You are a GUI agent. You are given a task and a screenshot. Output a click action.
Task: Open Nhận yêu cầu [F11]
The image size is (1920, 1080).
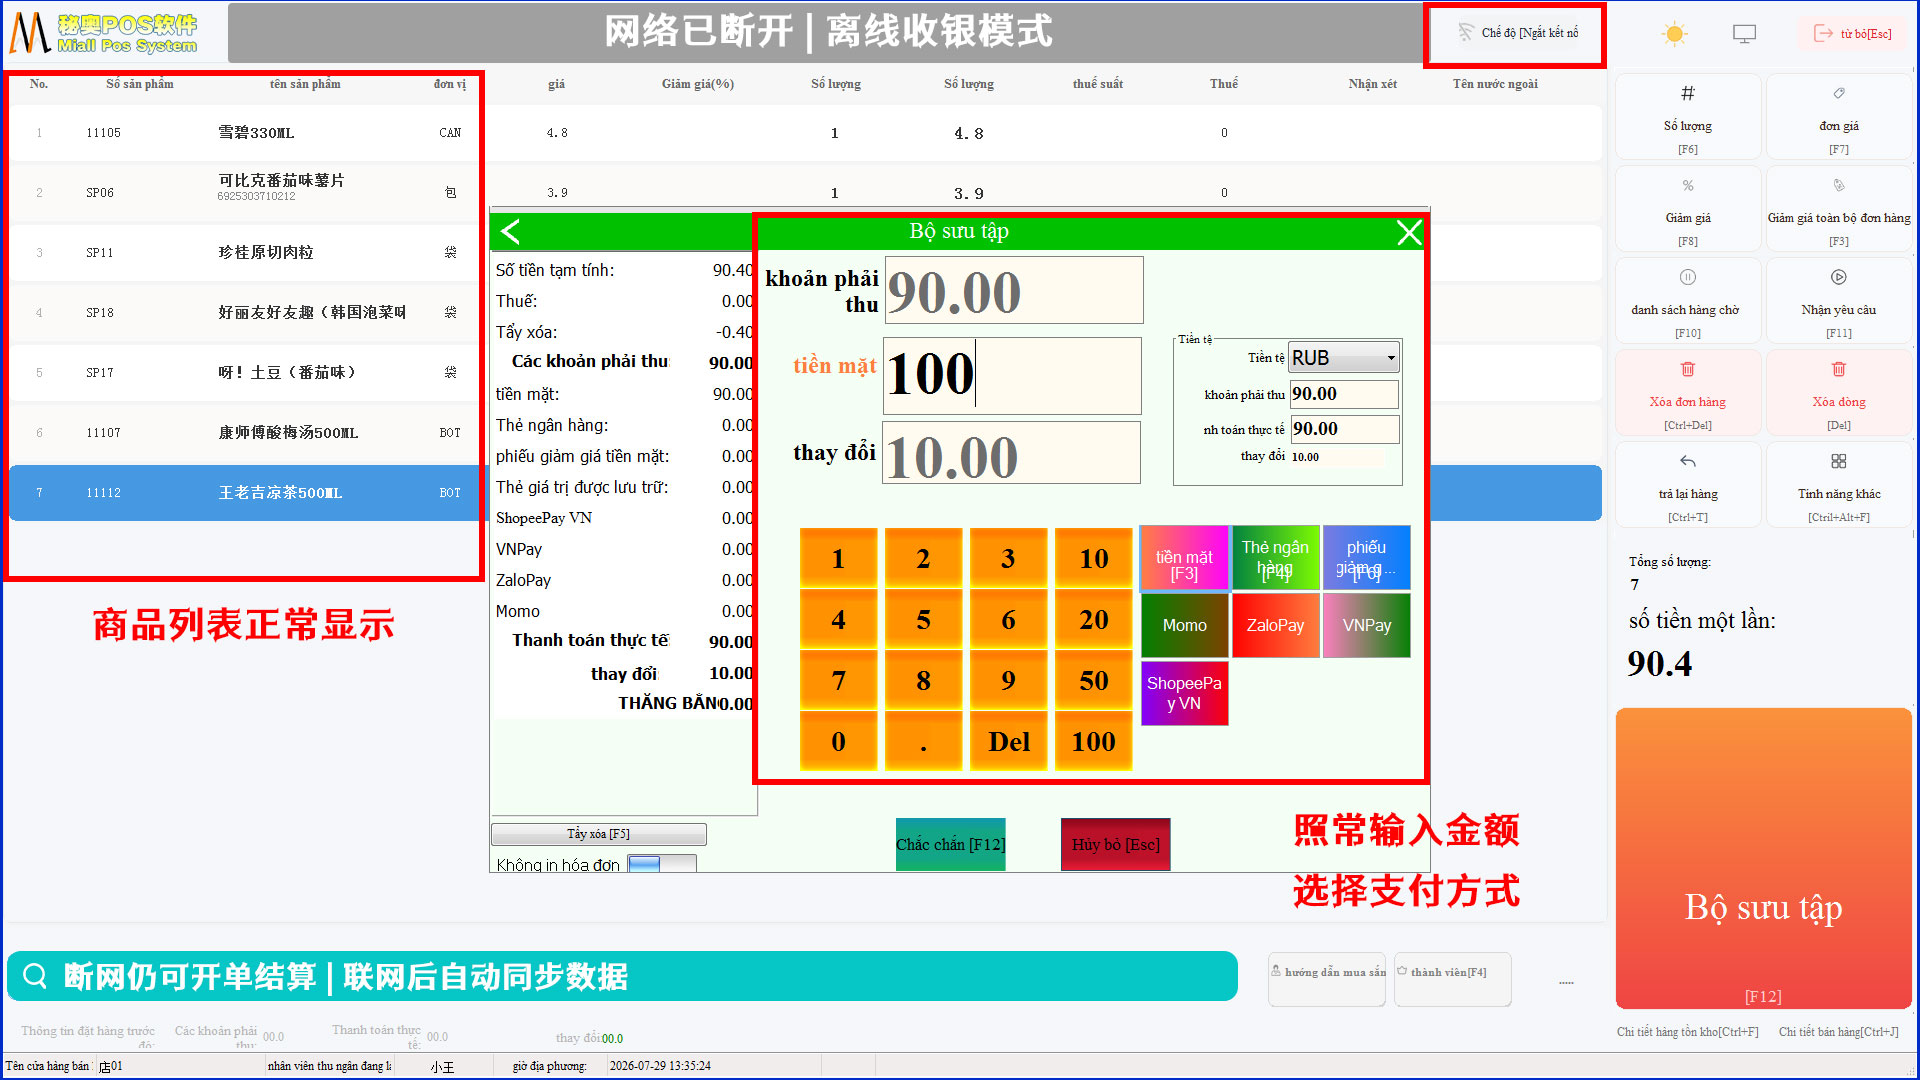[1838, 302]
